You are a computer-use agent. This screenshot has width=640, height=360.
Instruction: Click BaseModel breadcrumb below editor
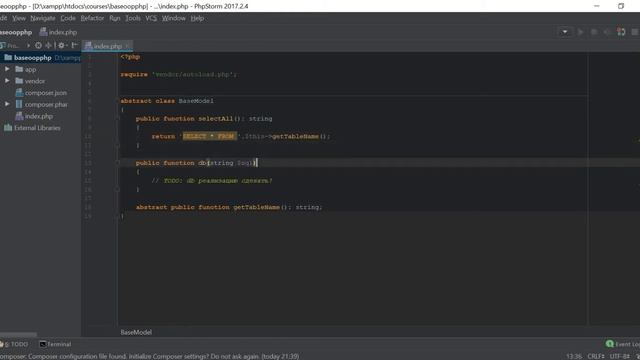(136, 332)
